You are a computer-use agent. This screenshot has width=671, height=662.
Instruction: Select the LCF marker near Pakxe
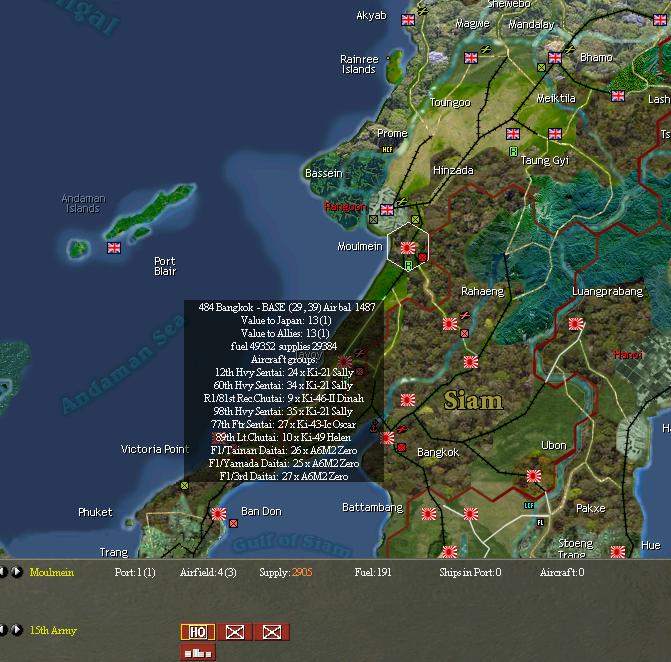[529, 505]
